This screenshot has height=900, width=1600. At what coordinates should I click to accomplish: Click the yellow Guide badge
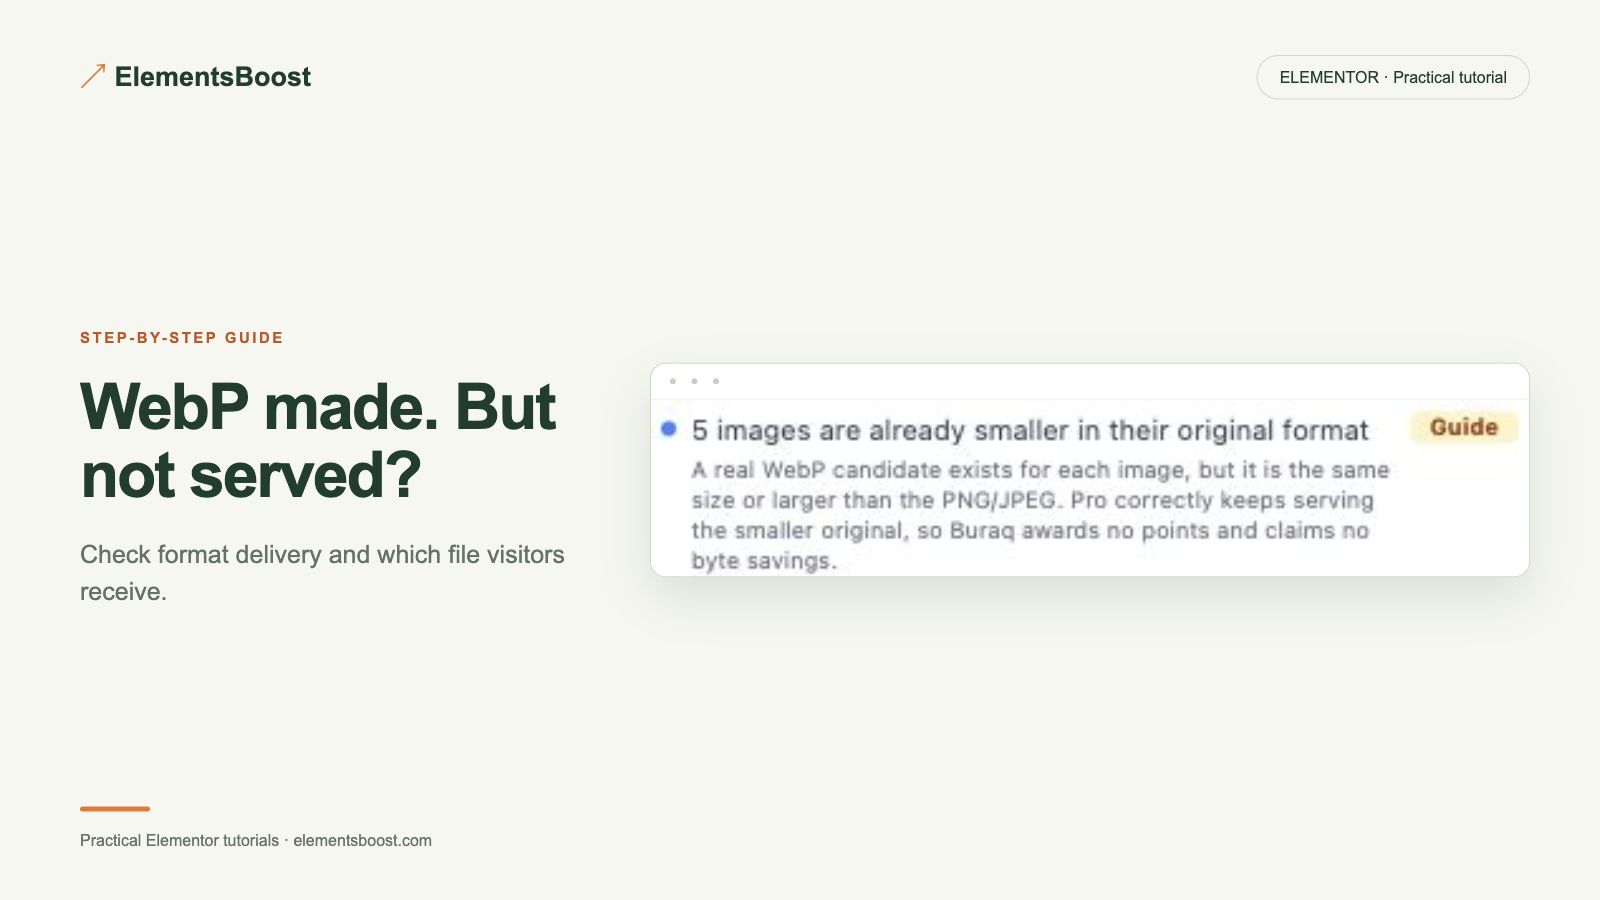coord(1464,427)
